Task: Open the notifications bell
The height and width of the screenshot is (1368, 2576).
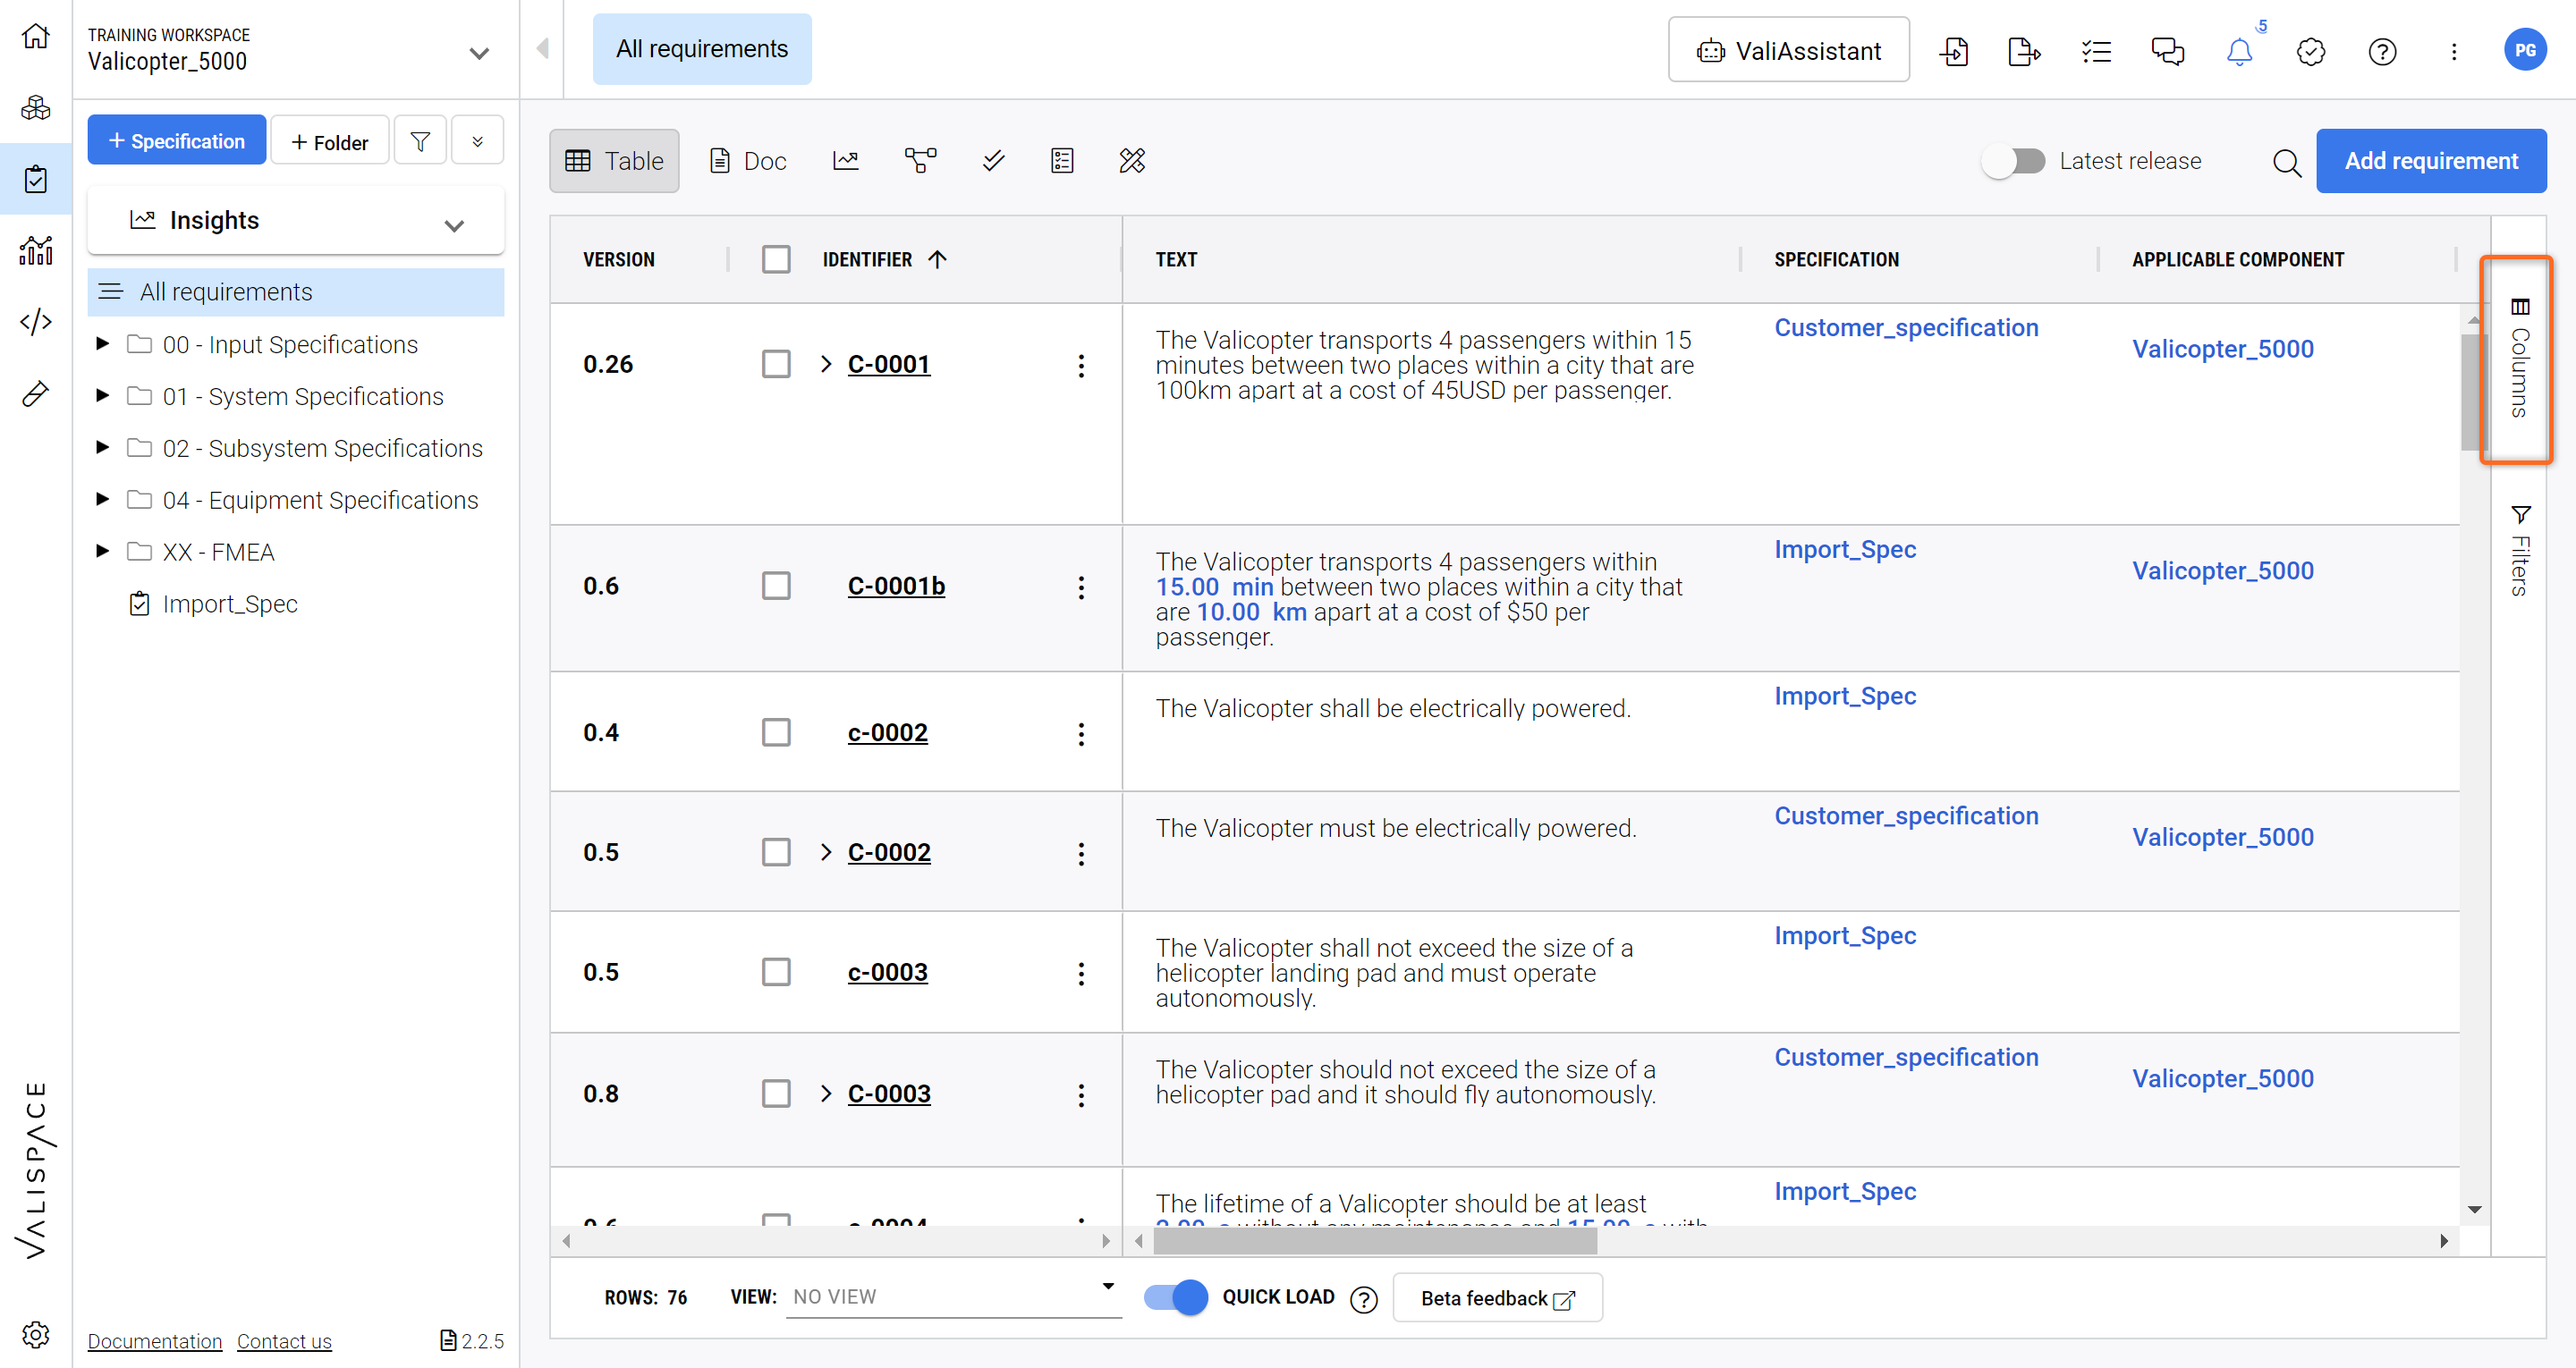Action: click(2240, 51)
